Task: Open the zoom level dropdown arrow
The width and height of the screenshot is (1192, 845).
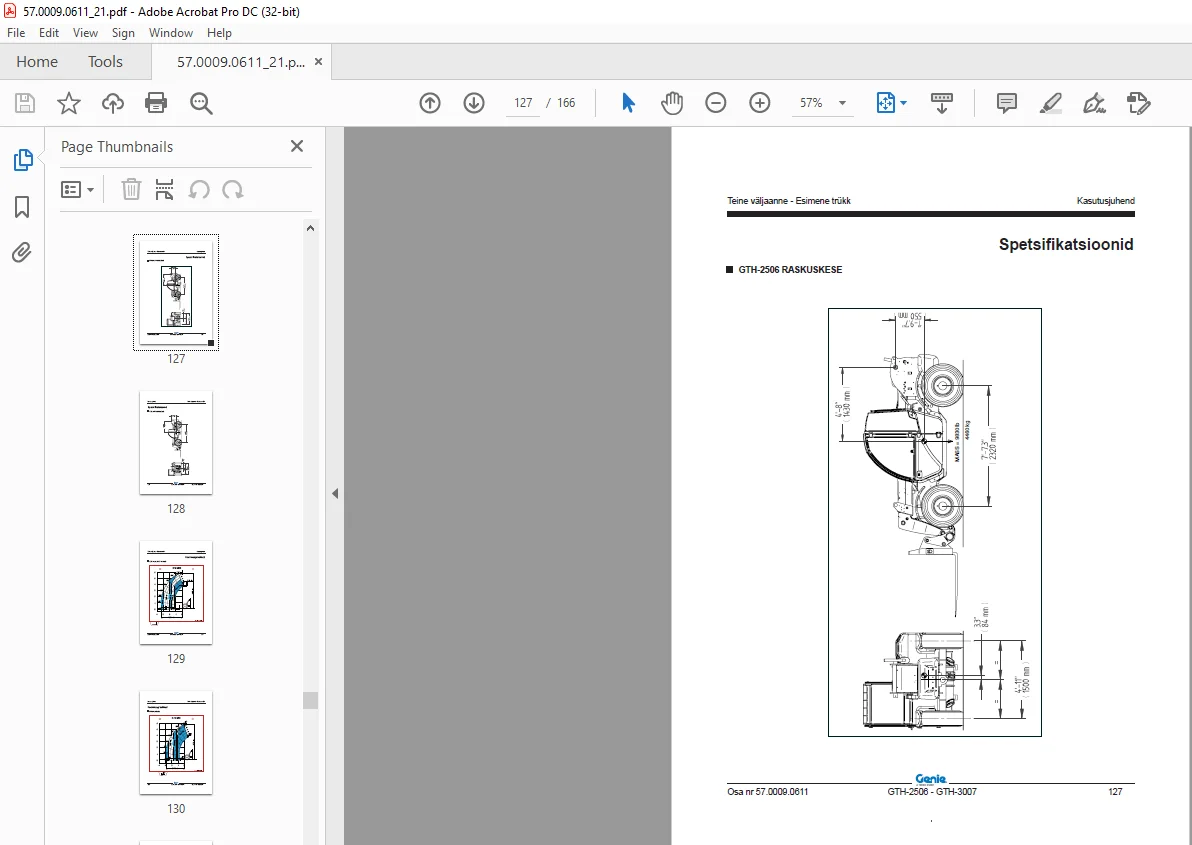Action: point(842,103)
